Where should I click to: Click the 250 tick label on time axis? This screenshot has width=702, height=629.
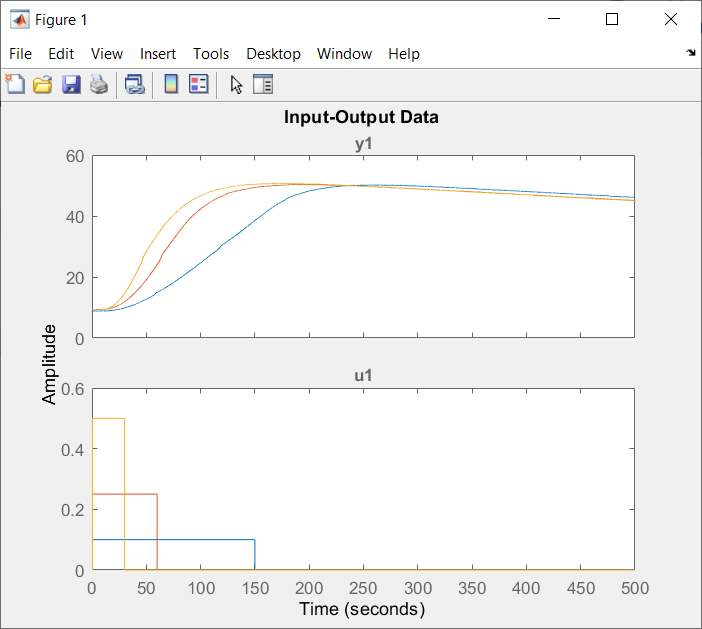point(363,588)
